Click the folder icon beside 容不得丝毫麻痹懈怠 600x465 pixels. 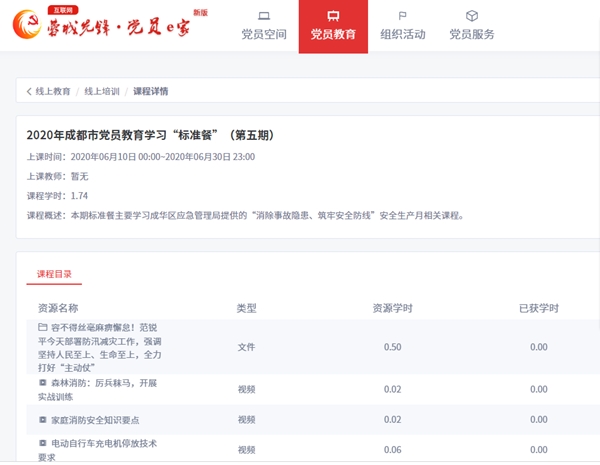[x=42, y=327]
